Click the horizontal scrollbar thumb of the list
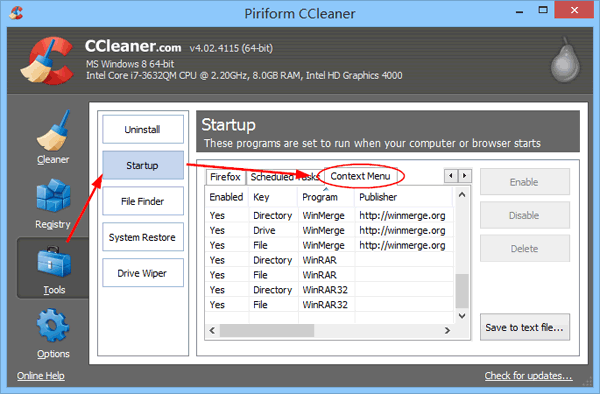 (x=267, y=330)
